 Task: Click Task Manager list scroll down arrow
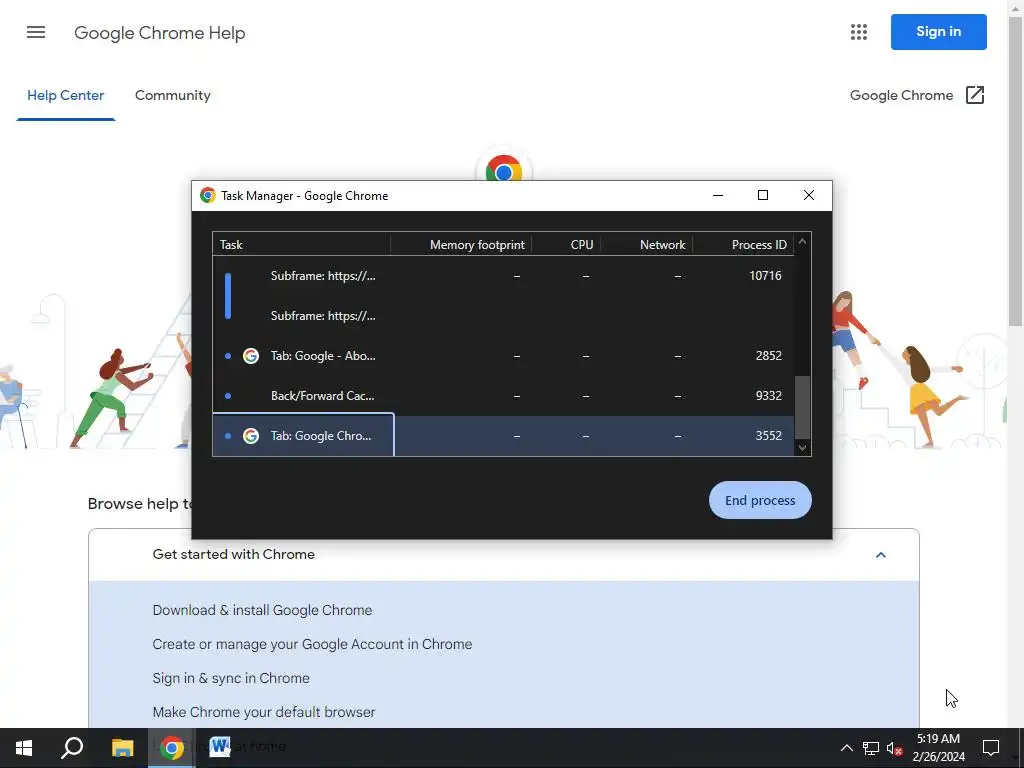coord(803,448)
